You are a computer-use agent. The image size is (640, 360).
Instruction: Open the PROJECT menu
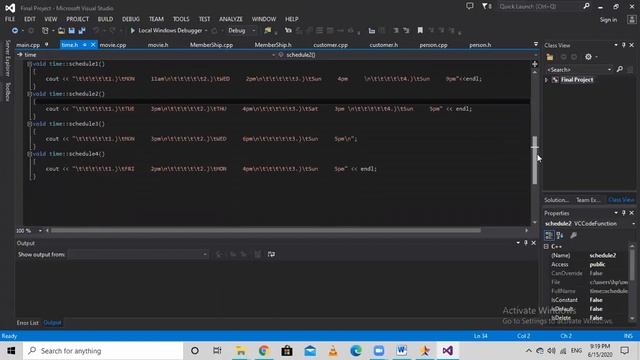pyautogui.click(x=78, y=19)
